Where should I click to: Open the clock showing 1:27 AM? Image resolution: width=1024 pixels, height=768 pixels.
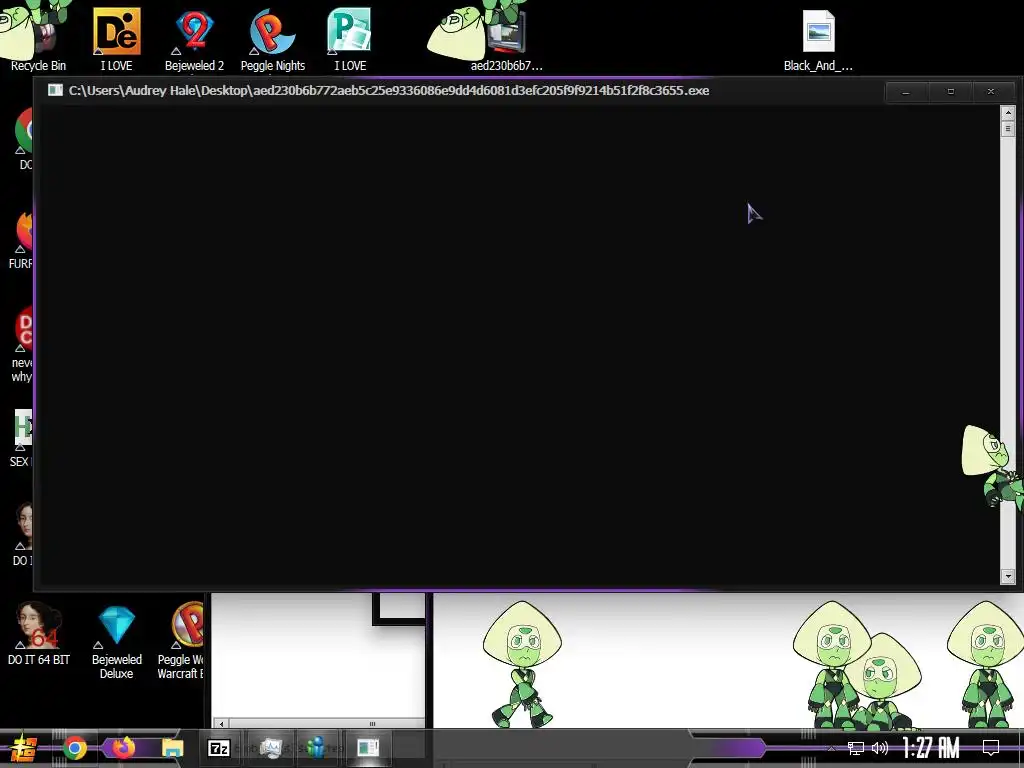931,748
